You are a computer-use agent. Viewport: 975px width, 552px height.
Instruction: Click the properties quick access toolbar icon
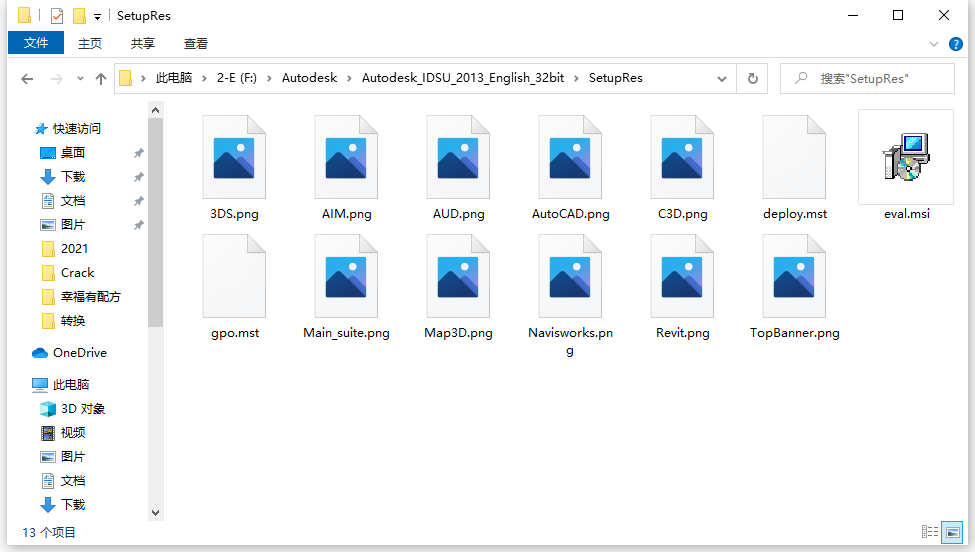pyautogui.click(x=57, y=16)
